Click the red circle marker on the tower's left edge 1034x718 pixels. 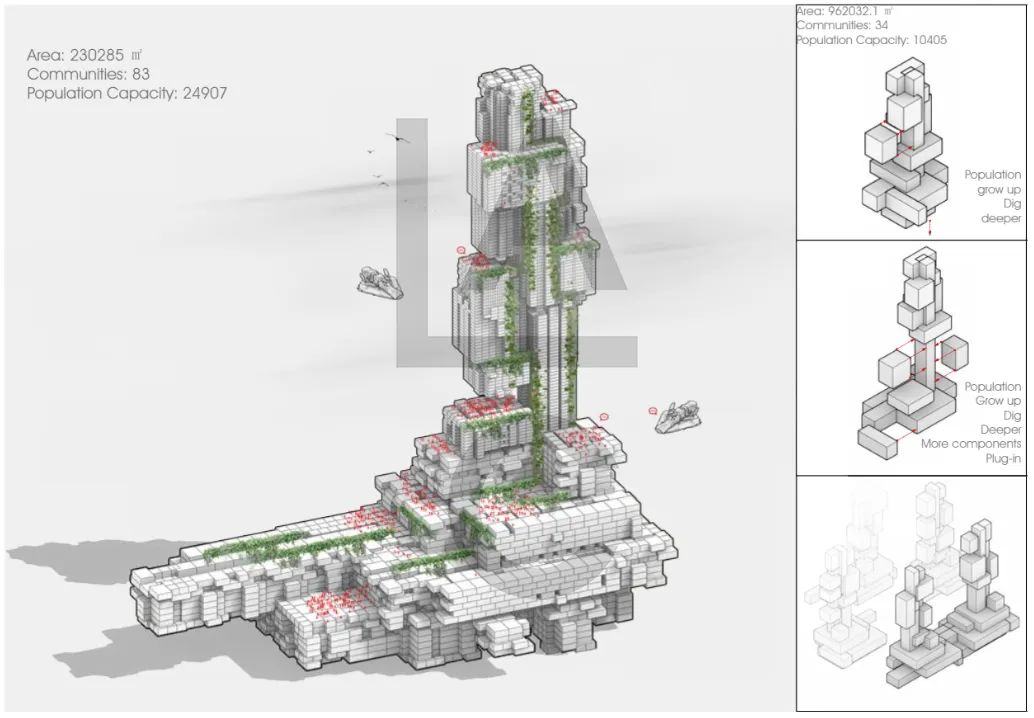point(461,248)
